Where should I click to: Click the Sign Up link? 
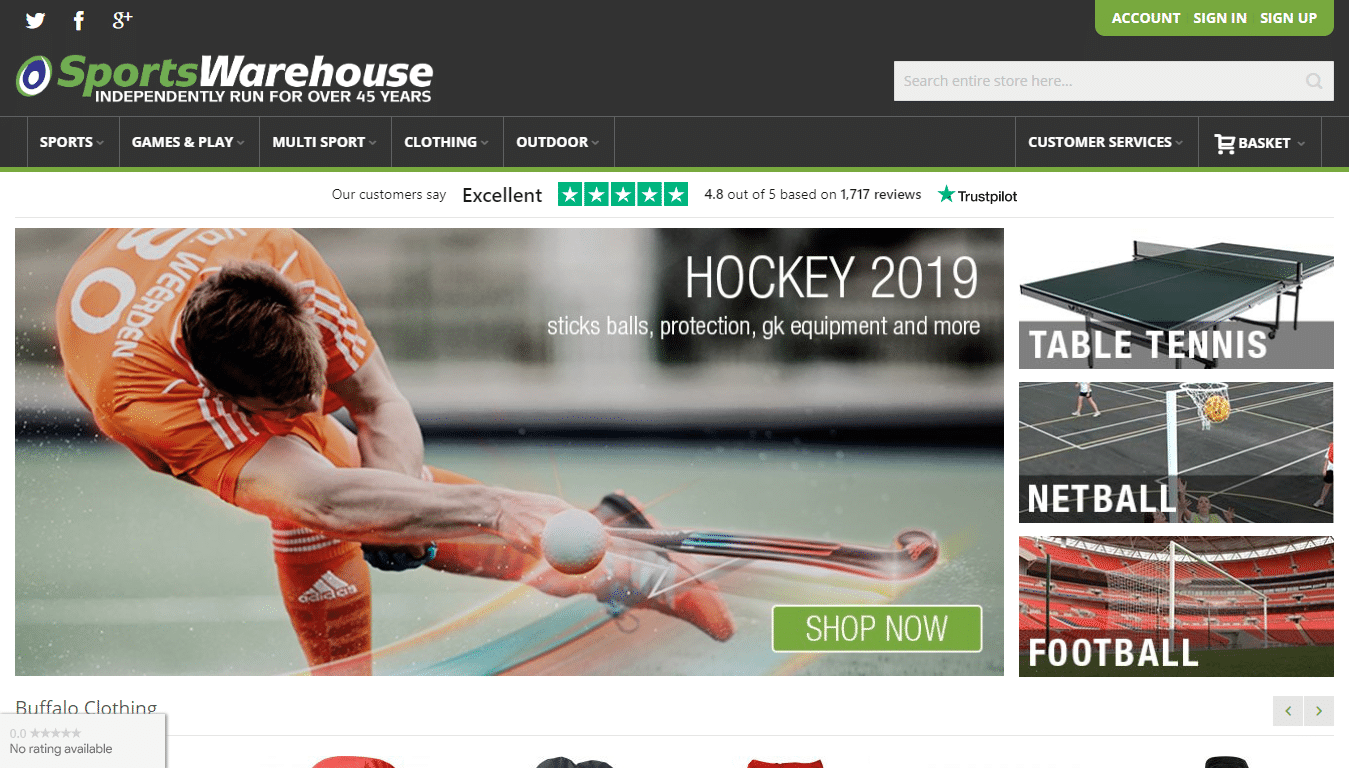coord(1288,18)
